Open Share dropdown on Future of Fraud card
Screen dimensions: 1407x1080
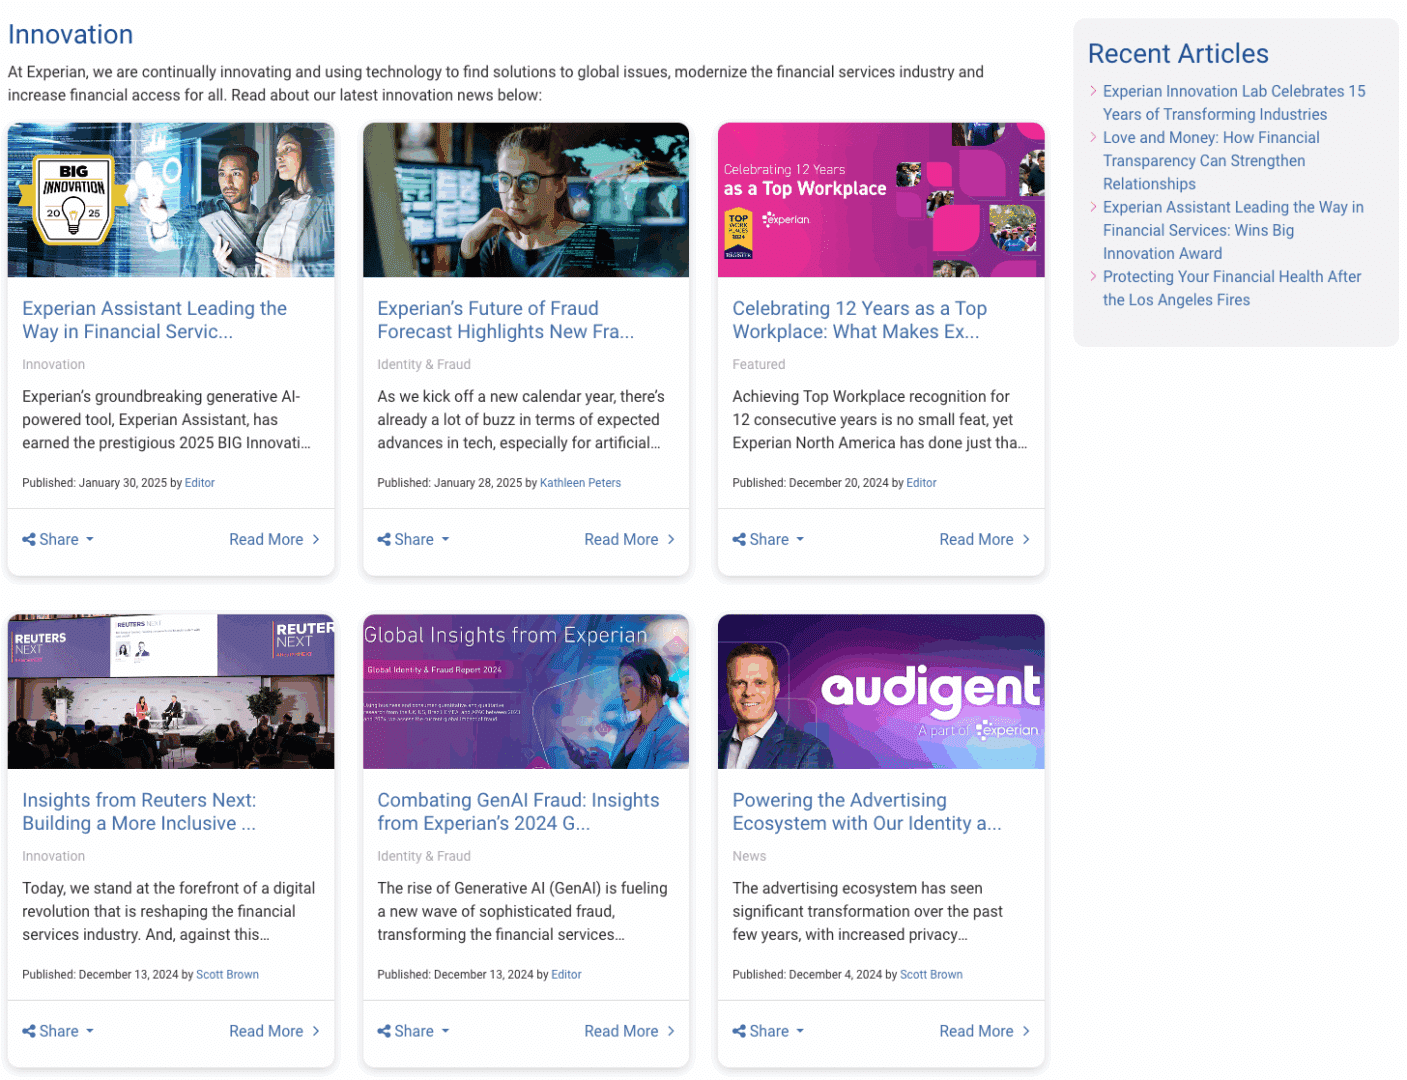(x=413, y=539)
